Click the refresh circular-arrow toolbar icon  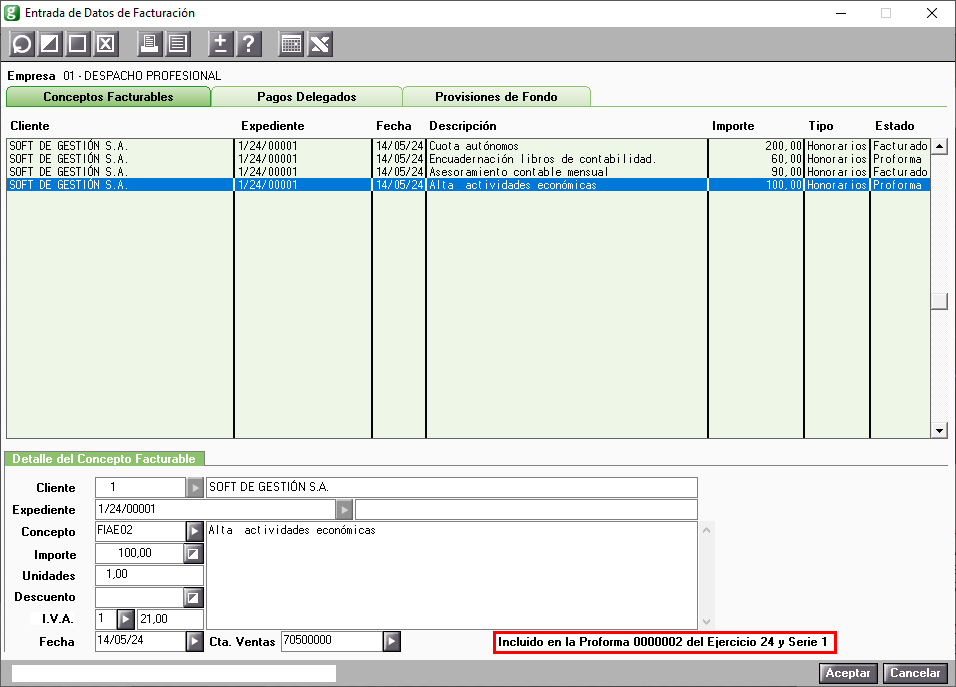pos(21,44)
